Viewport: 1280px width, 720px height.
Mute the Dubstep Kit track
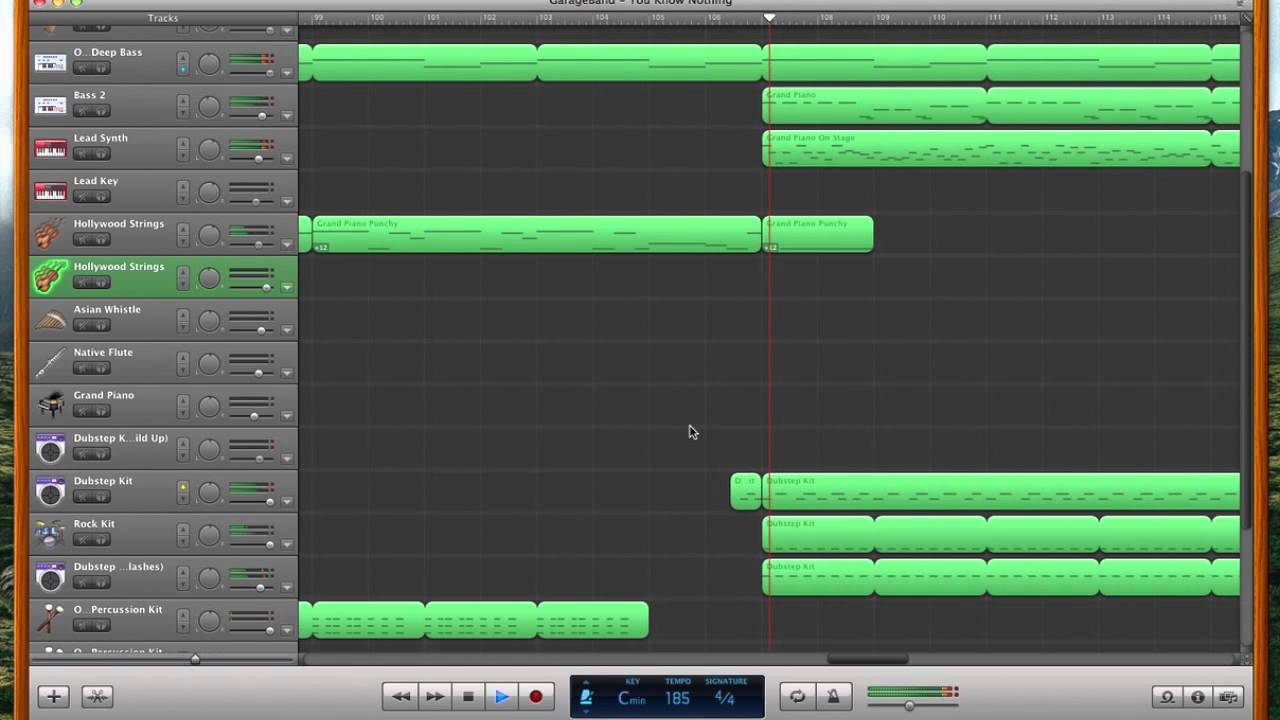[83, 498]
